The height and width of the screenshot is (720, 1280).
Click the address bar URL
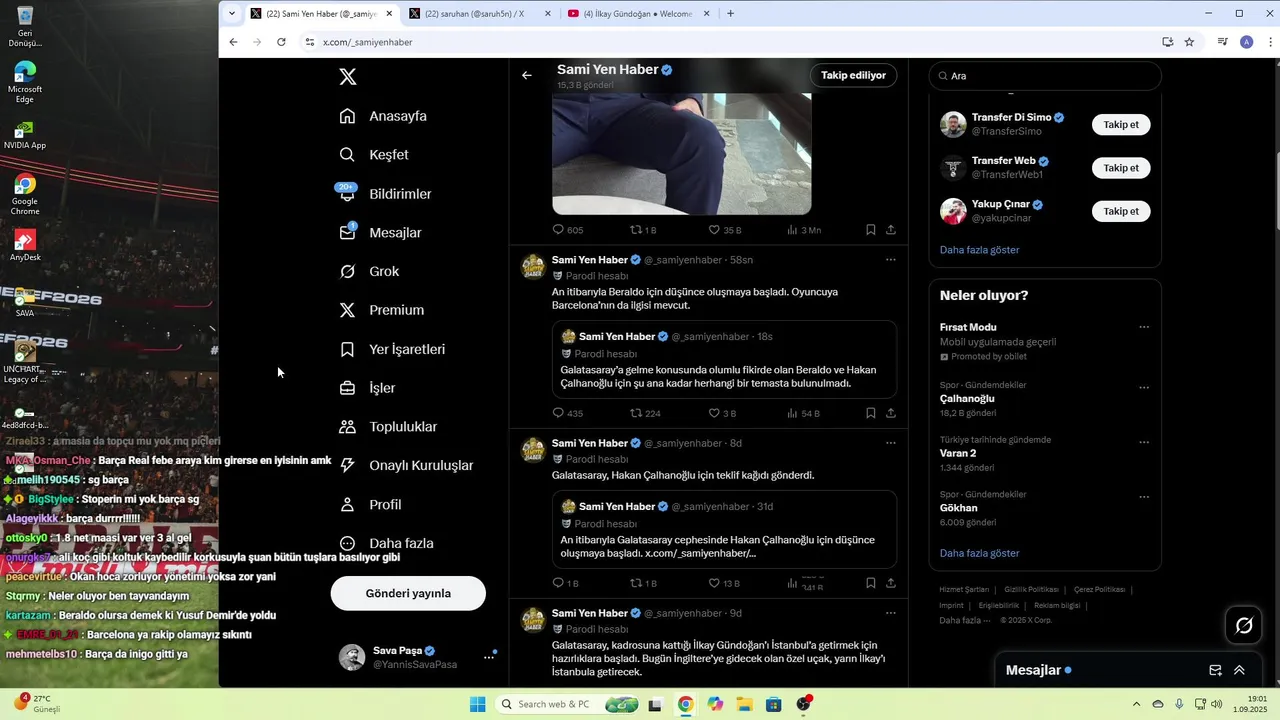point(368,42)
